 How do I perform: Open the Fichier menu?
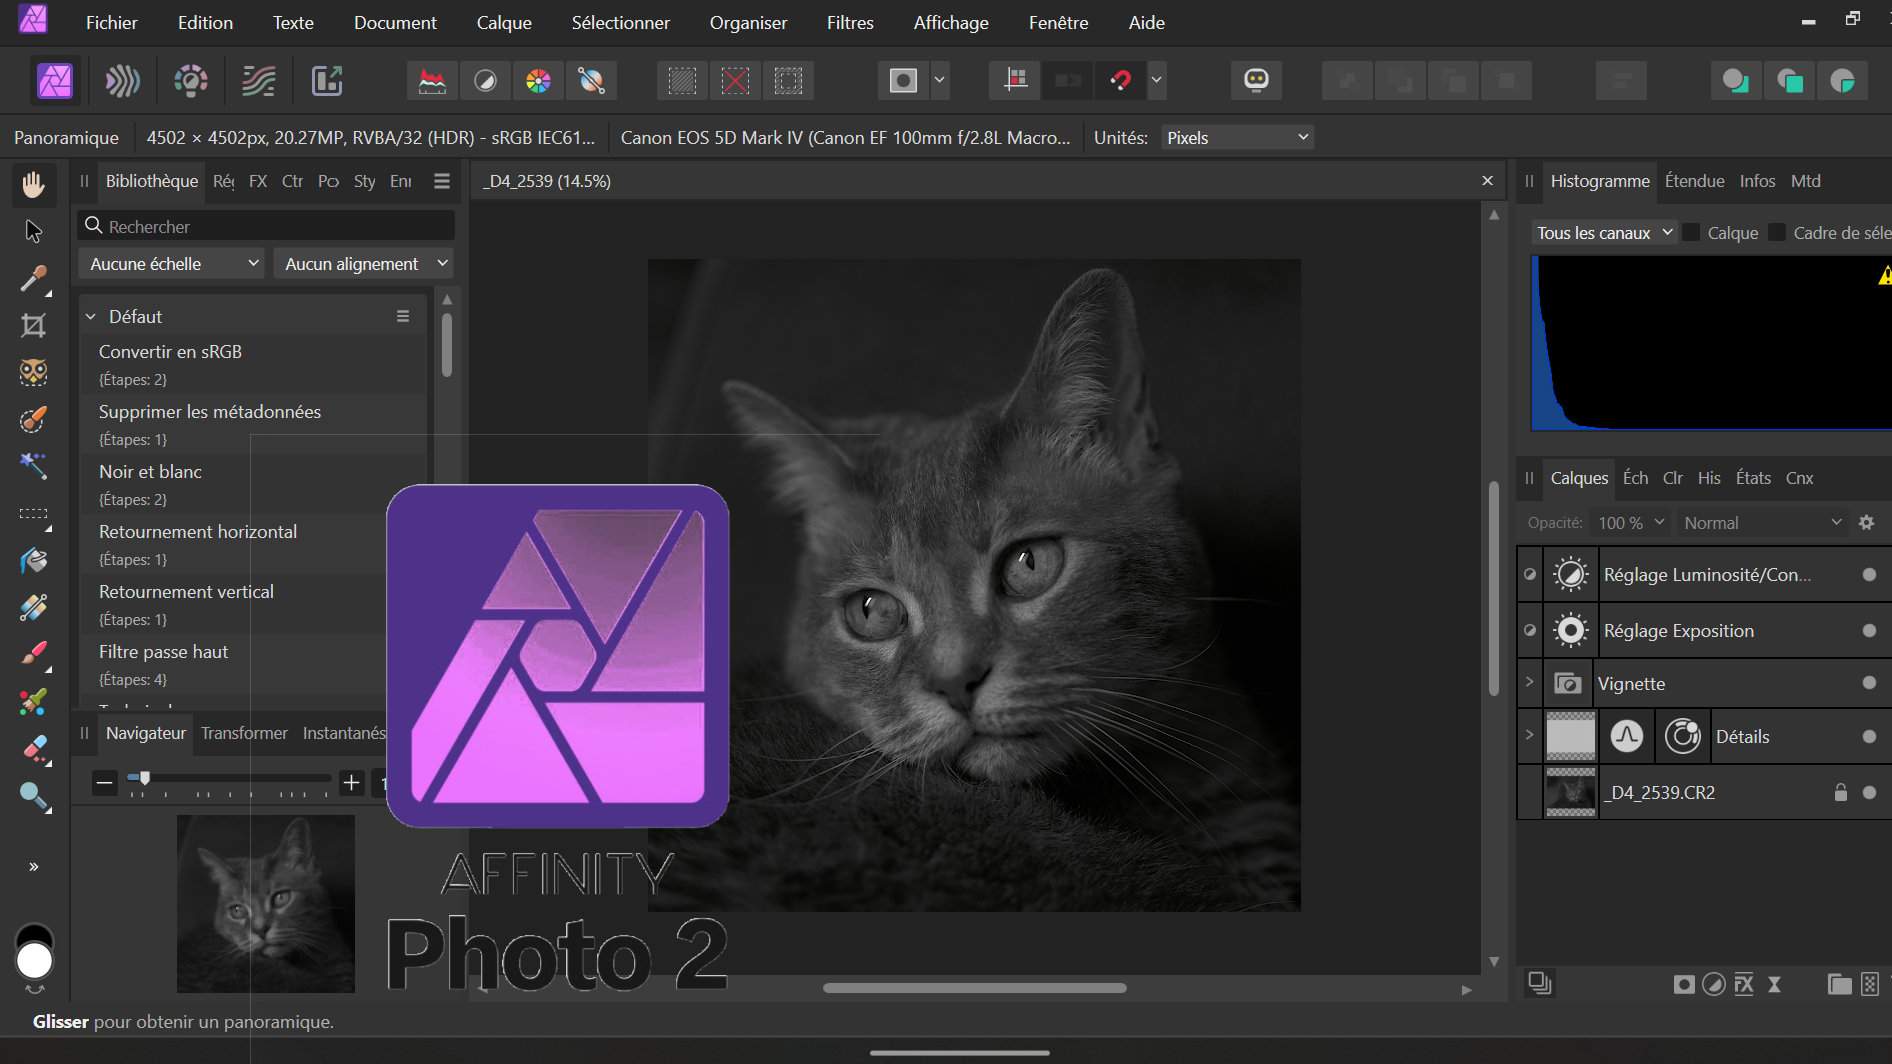click(x=111, y=22)
